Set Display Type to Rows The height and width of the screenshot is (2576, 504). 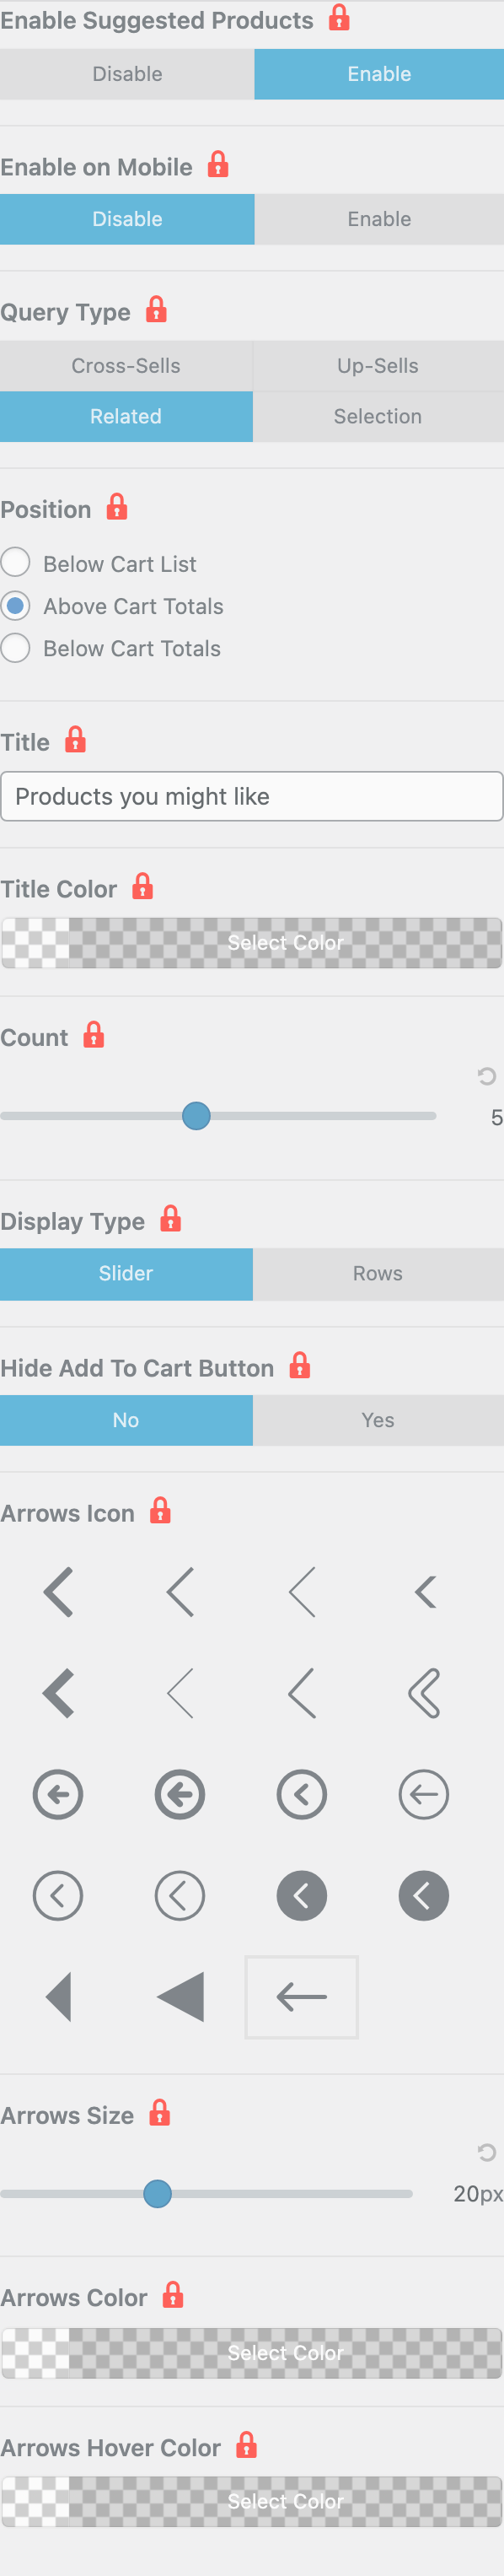pyautogui.click(x=378, y=1273)
